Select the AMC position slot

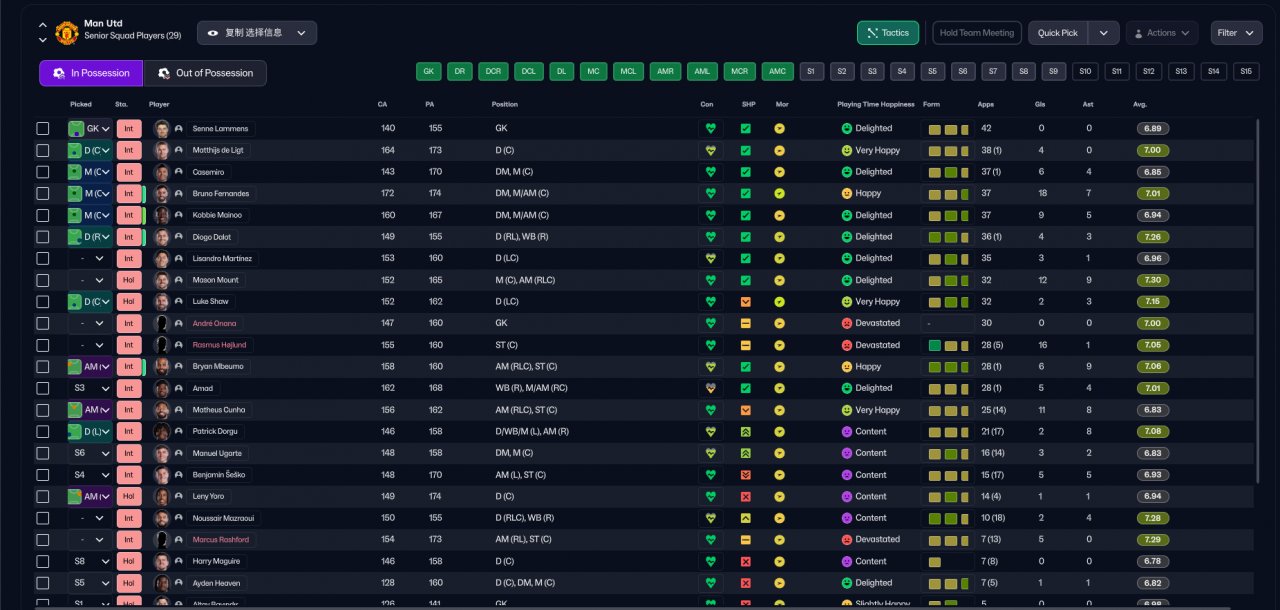(777, 72)
